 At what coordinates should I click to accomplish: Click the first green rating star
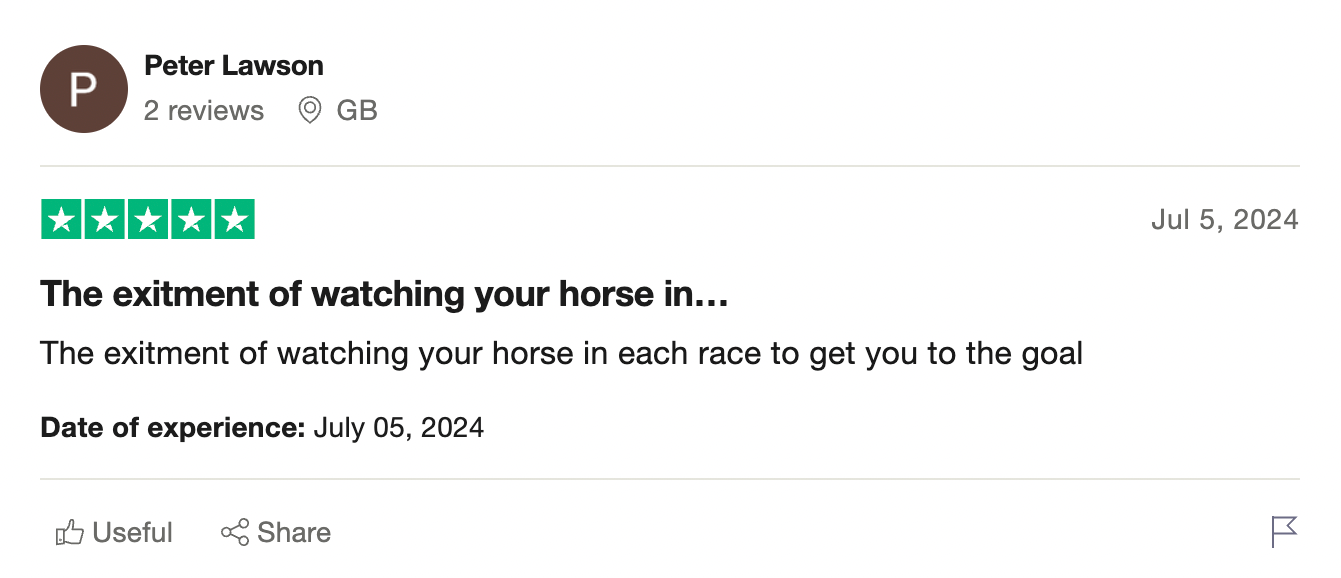(x=61, y=220)
